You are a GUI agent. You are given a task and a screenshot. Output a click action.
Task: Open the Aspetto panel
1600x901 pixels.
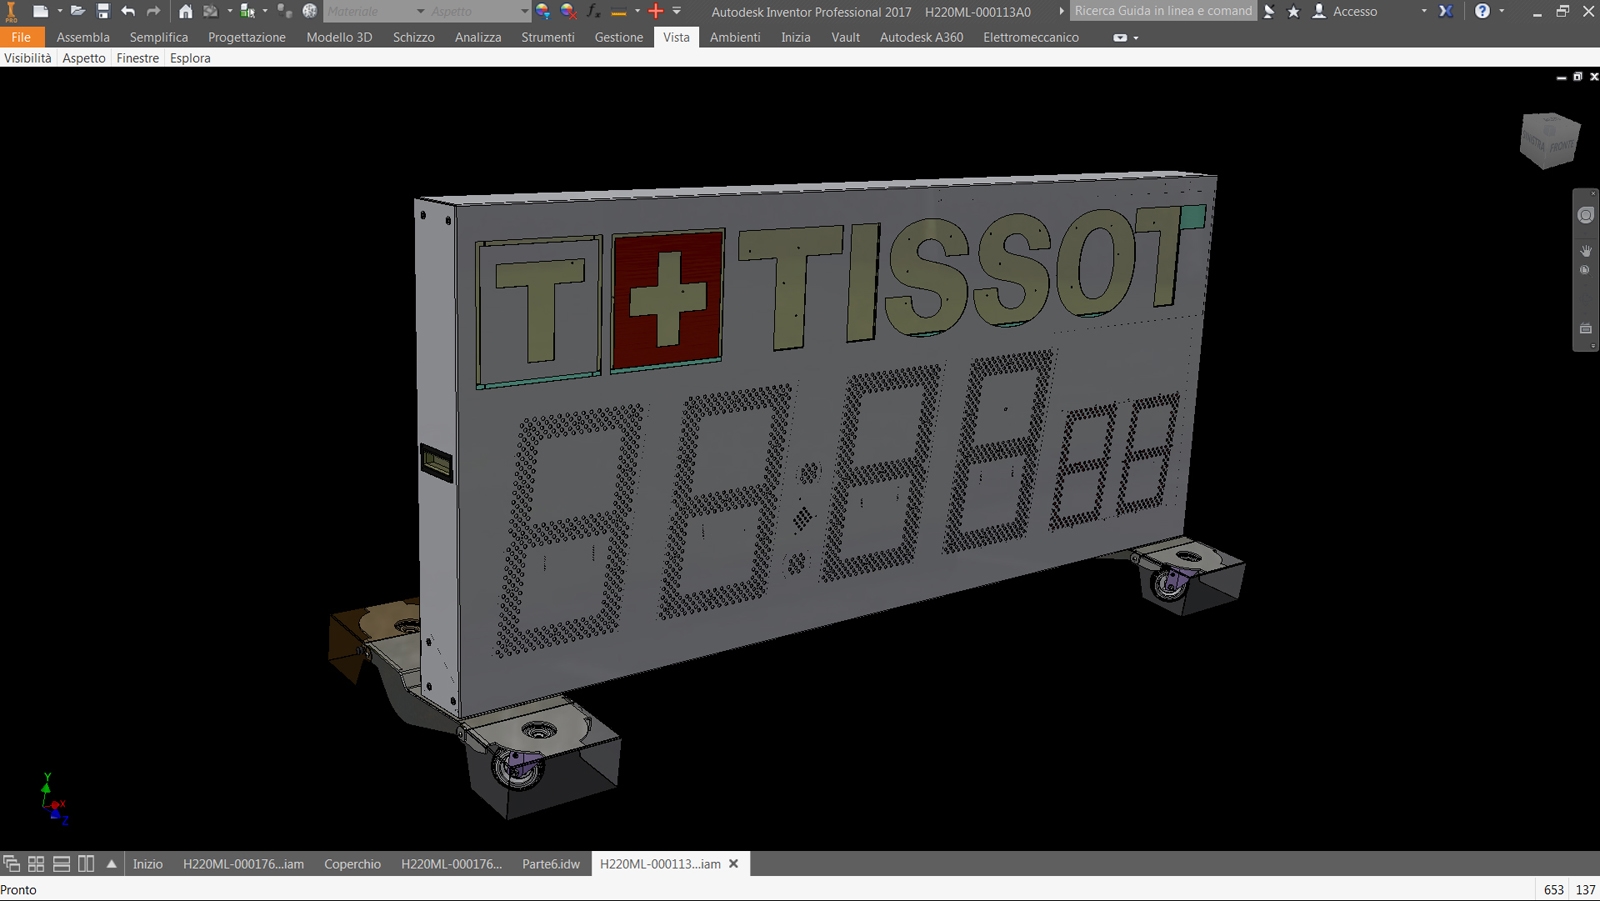click(84, 58)
